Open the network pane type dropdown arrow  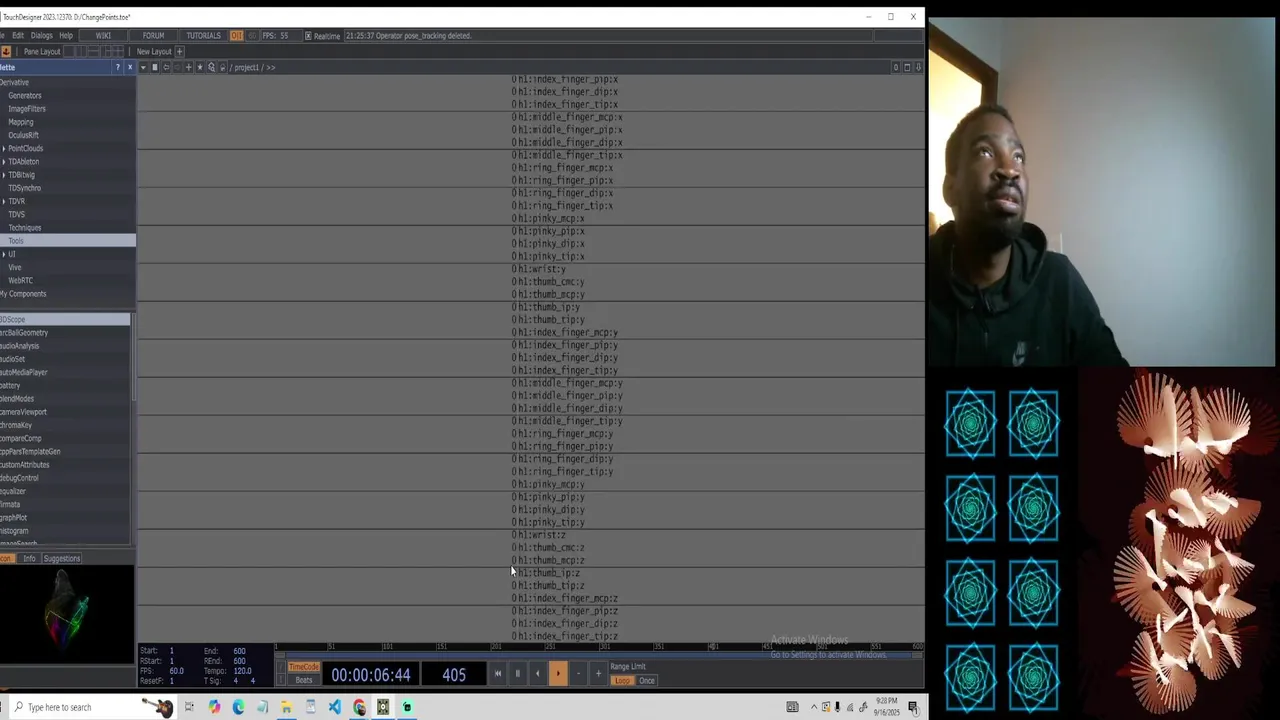(143, 67)
